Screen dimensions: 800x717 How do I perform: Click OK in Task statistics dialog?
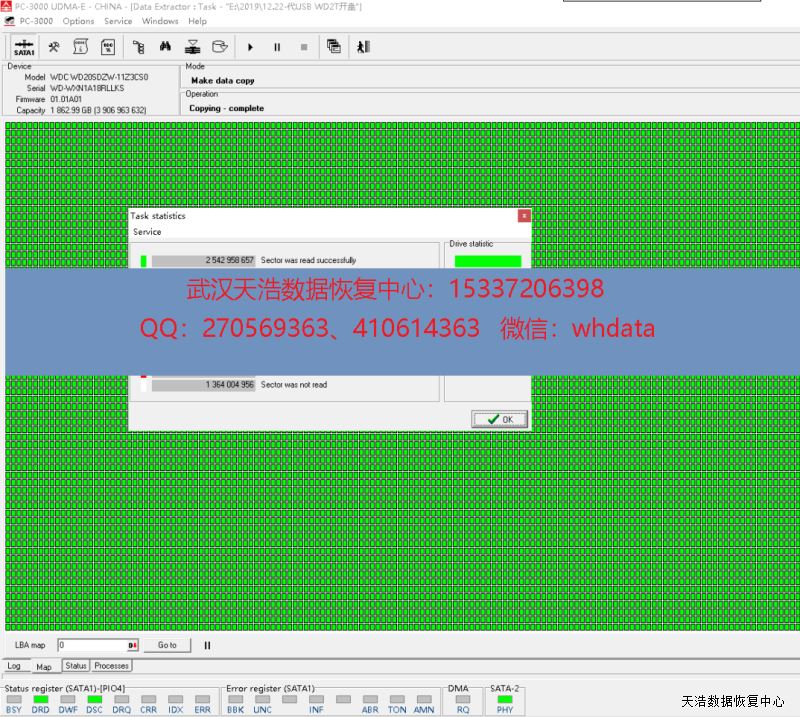[x=499, y=419]
